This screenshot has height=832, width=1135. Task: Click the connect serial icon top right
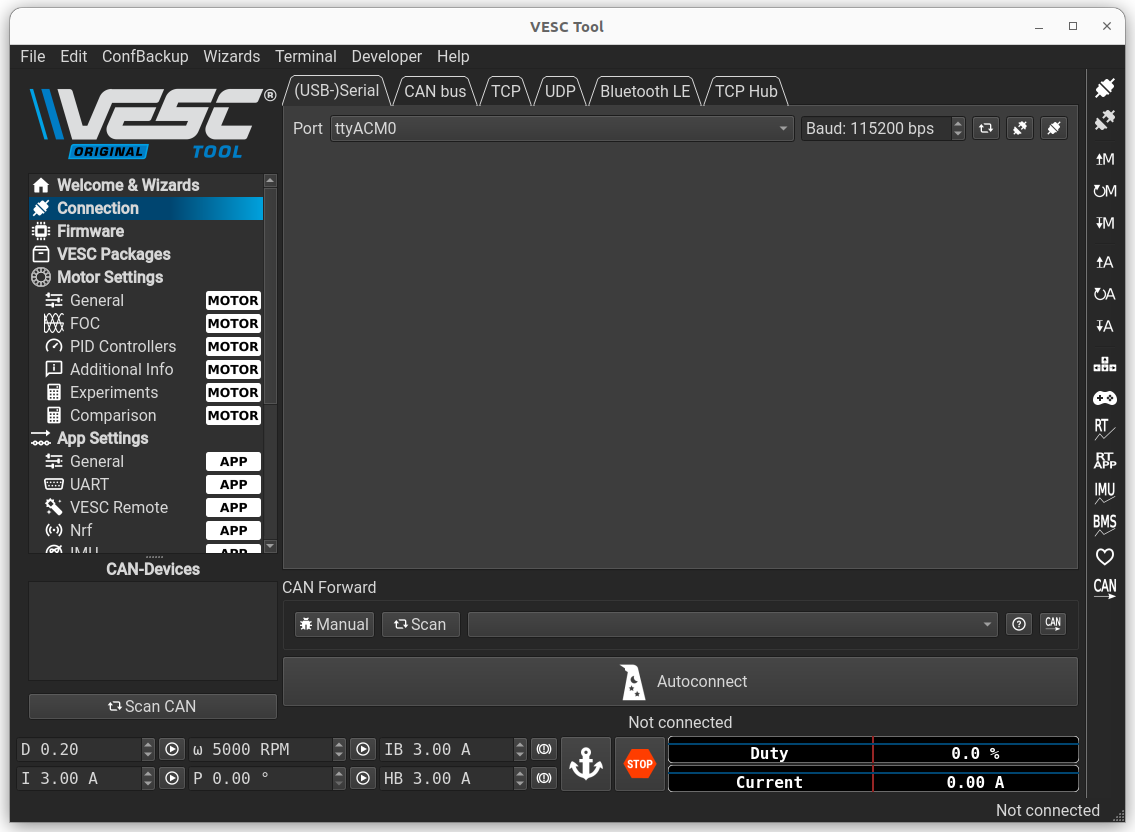click(x=1104, y=88)
